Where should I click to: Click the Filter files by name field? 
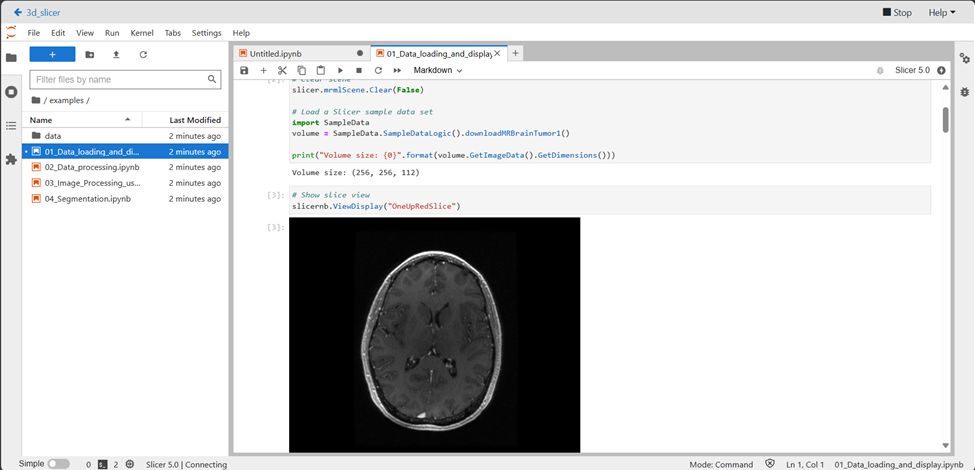coord(118,79)
